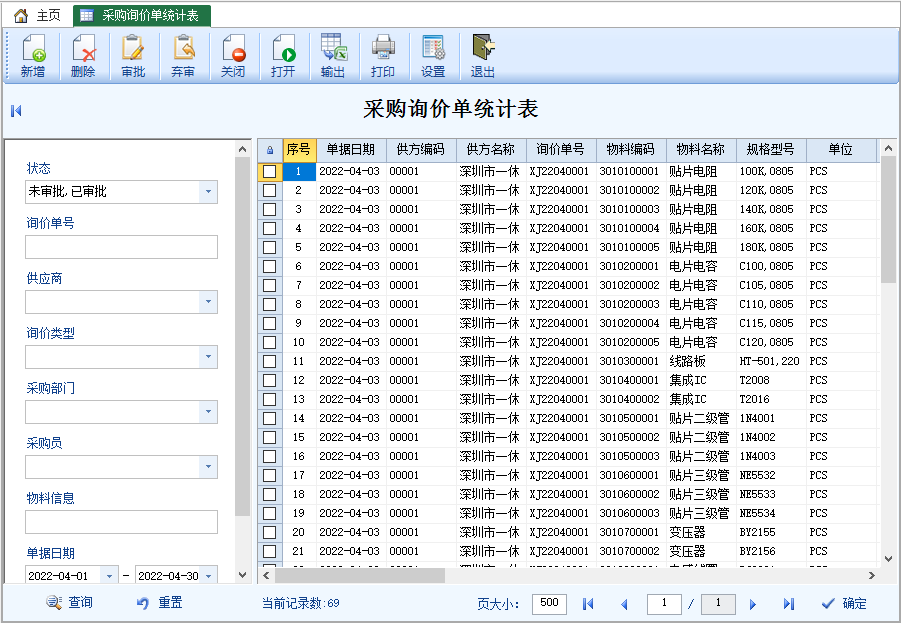Screen dimensions: 902x623
Task: Click the 查询 query button
Action: (70, 602)
